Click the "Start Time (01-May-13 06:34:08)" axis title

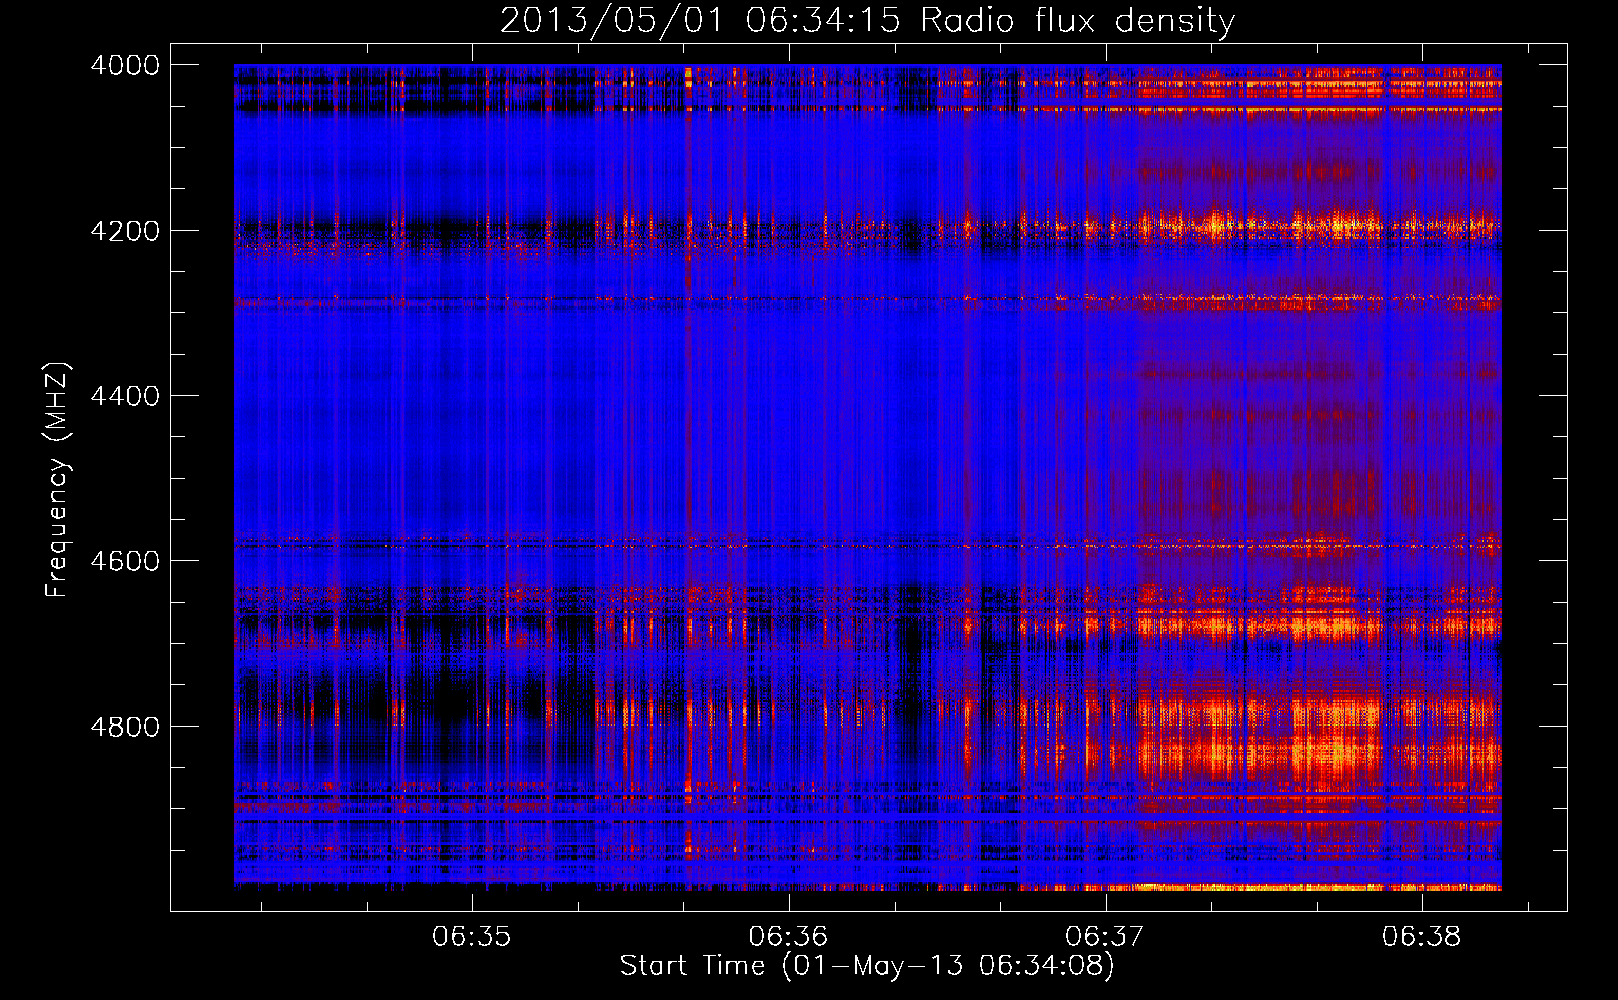pos(867,966)
